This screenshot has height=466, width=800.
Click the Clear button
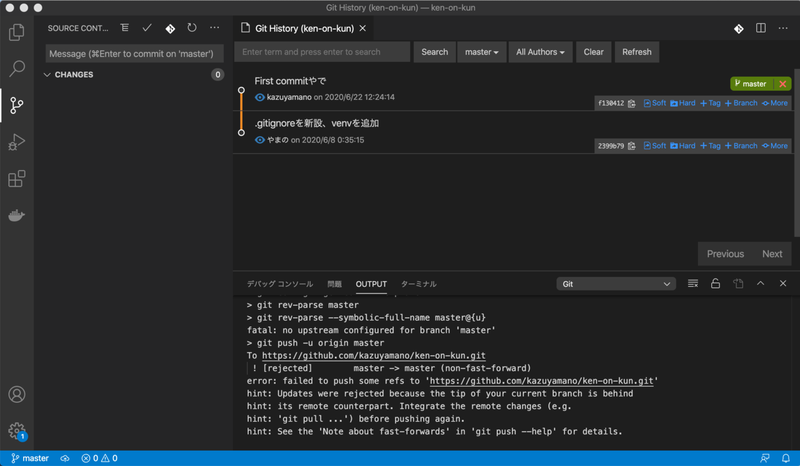click(x=593, y=52)
